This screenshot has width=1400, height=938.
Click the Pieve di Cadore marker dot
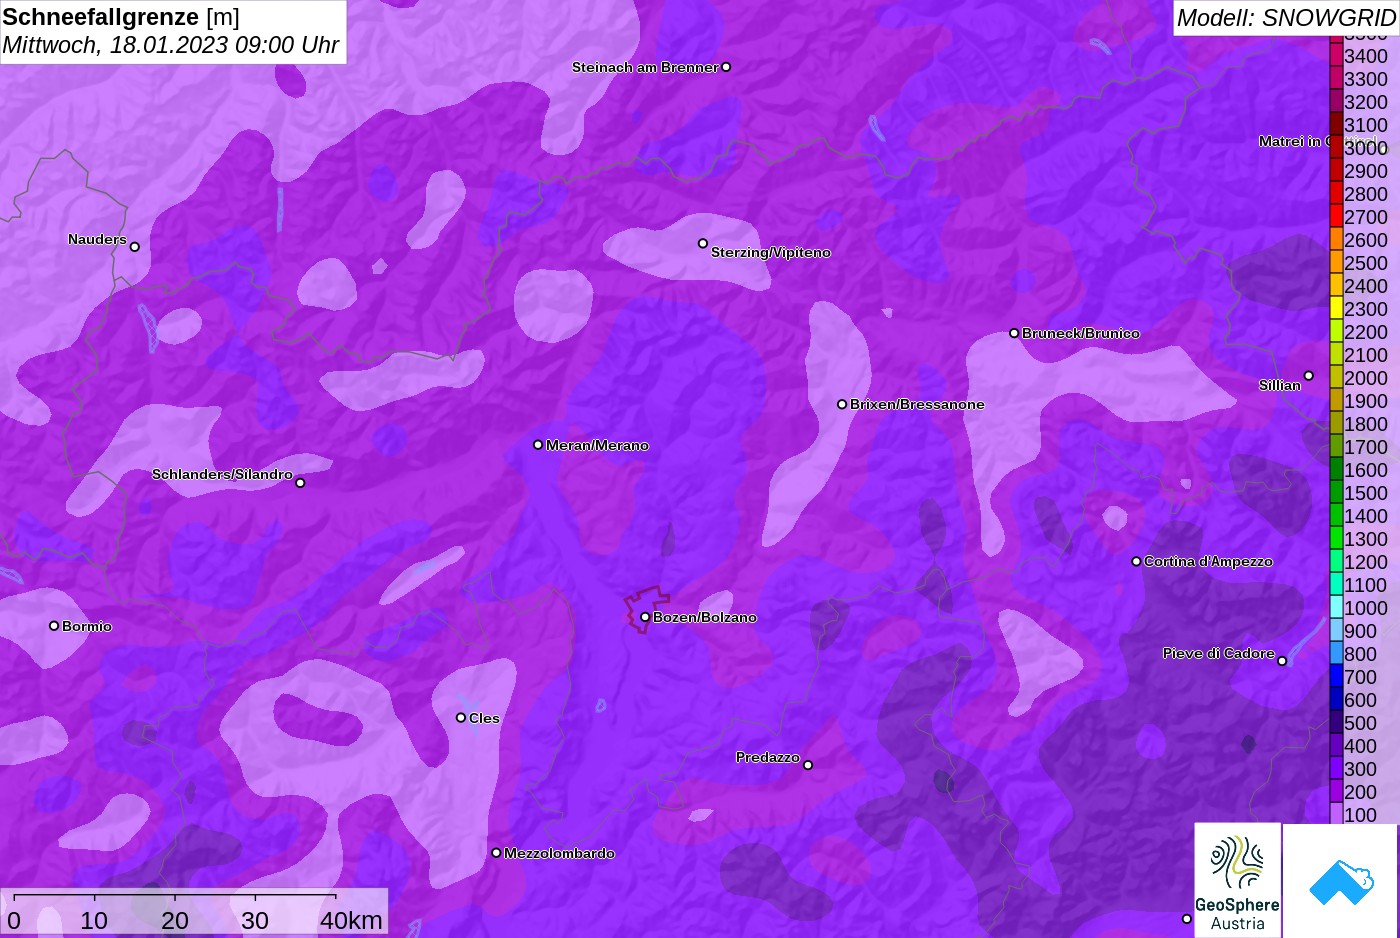tap(1282, 661)
